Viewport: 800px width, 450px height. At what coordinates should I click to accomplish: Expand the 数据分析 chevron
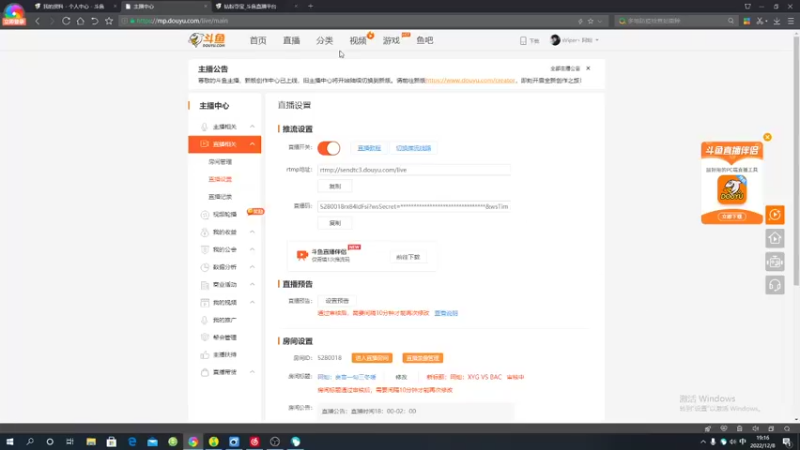coord(252,267)
